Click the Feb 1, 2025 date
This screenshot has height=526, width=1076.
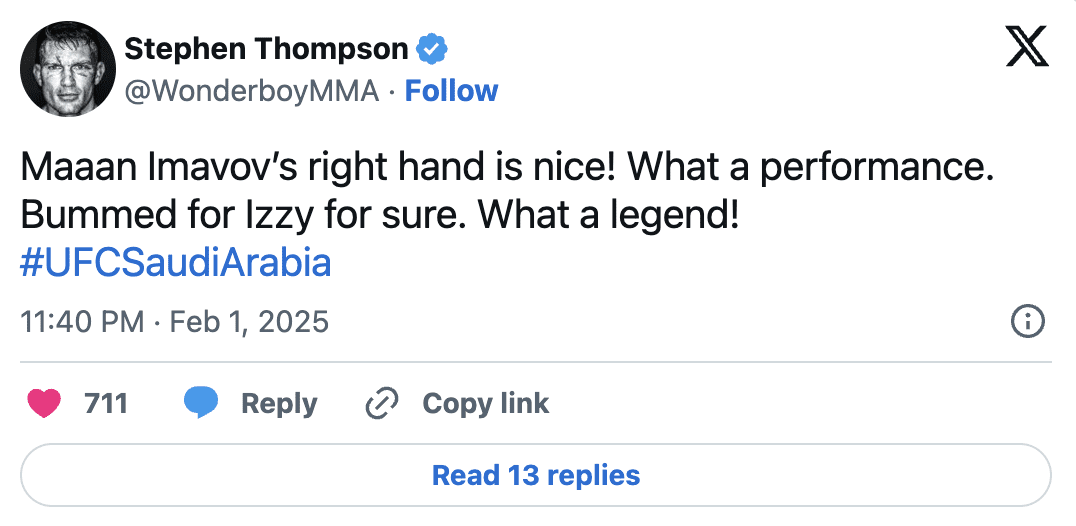(x=249, y=322)
